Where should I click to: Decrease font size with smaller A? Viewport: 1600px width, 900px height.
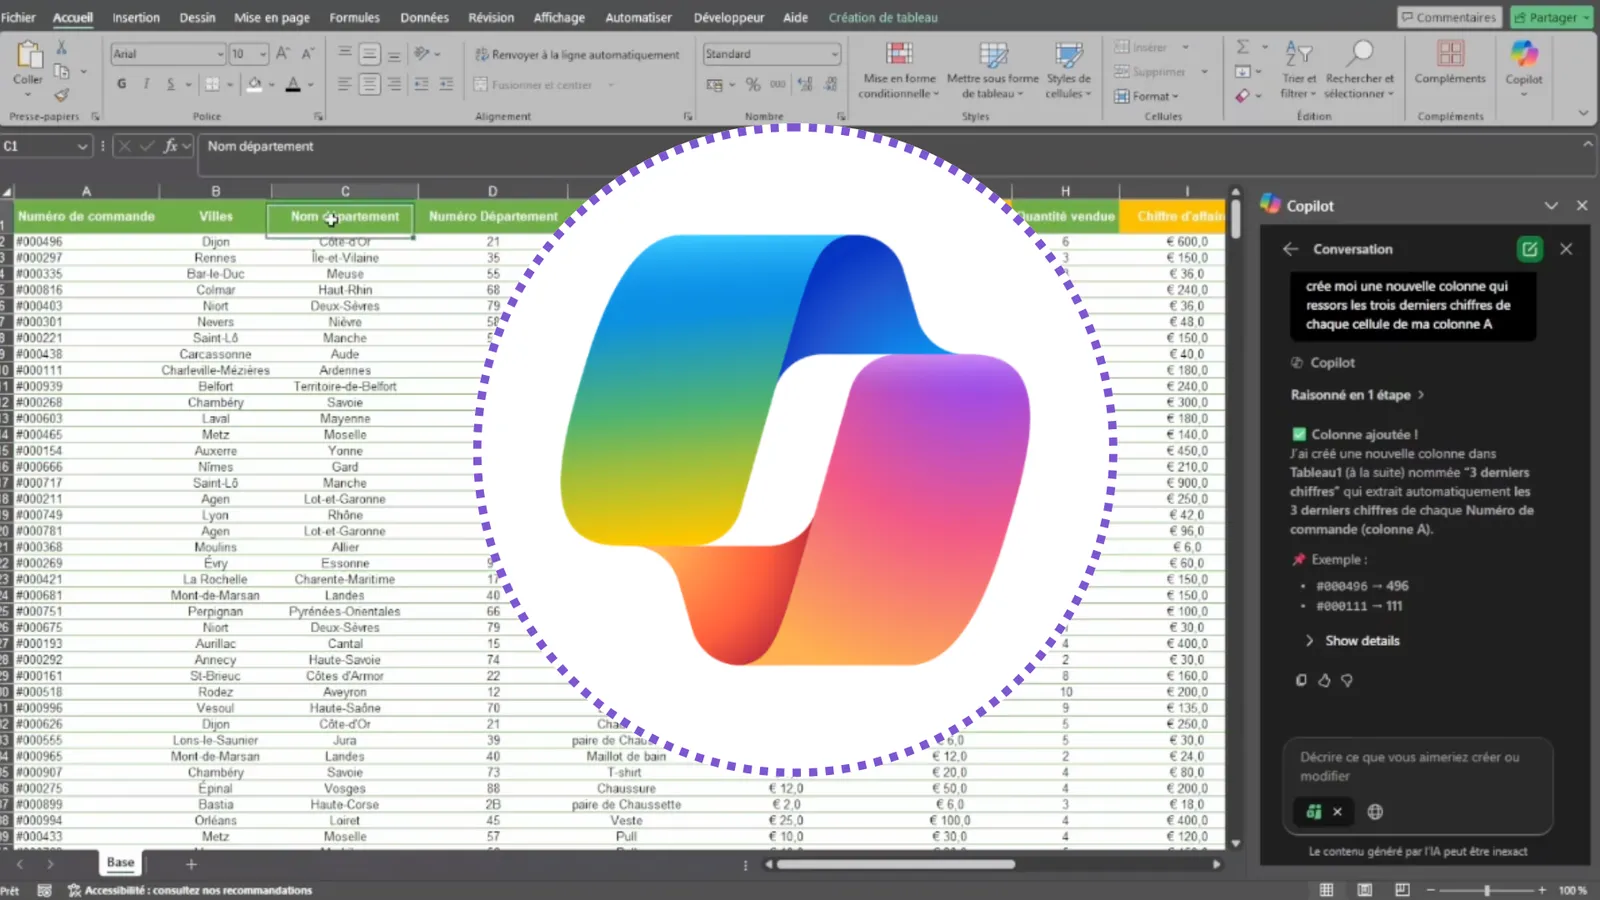(307, 53)
